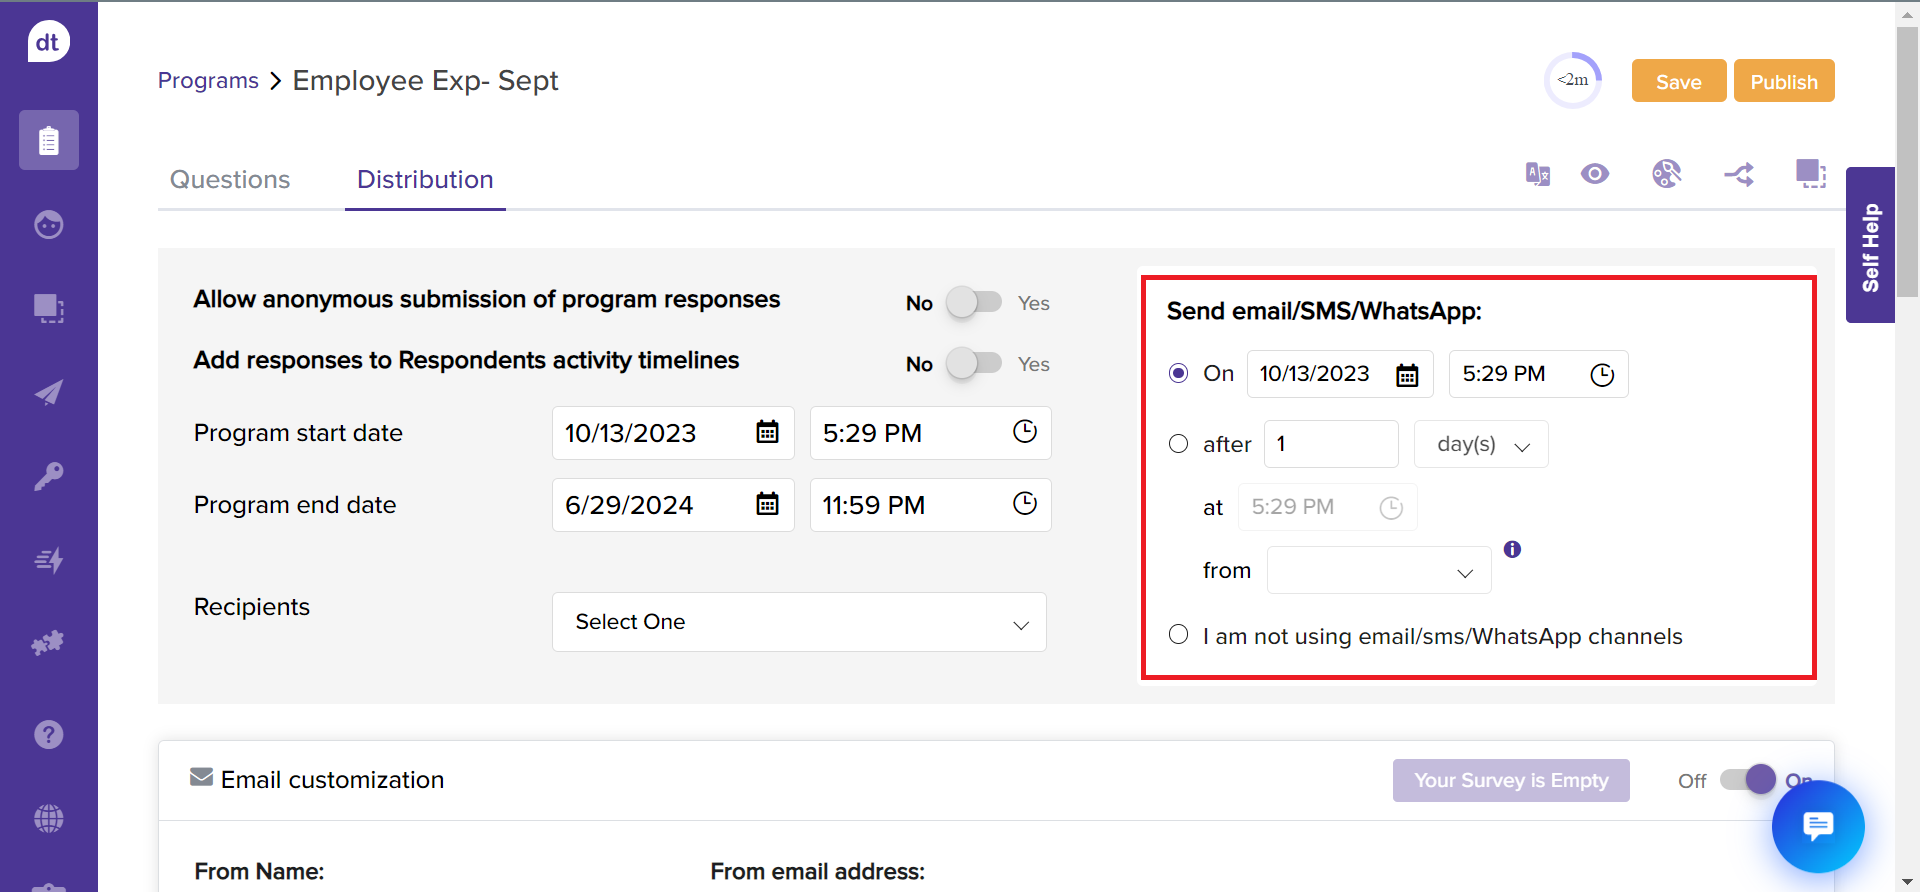Open the Recipients 'Select One' dropdown
The image size is (1920, 892).
(799, 622)
